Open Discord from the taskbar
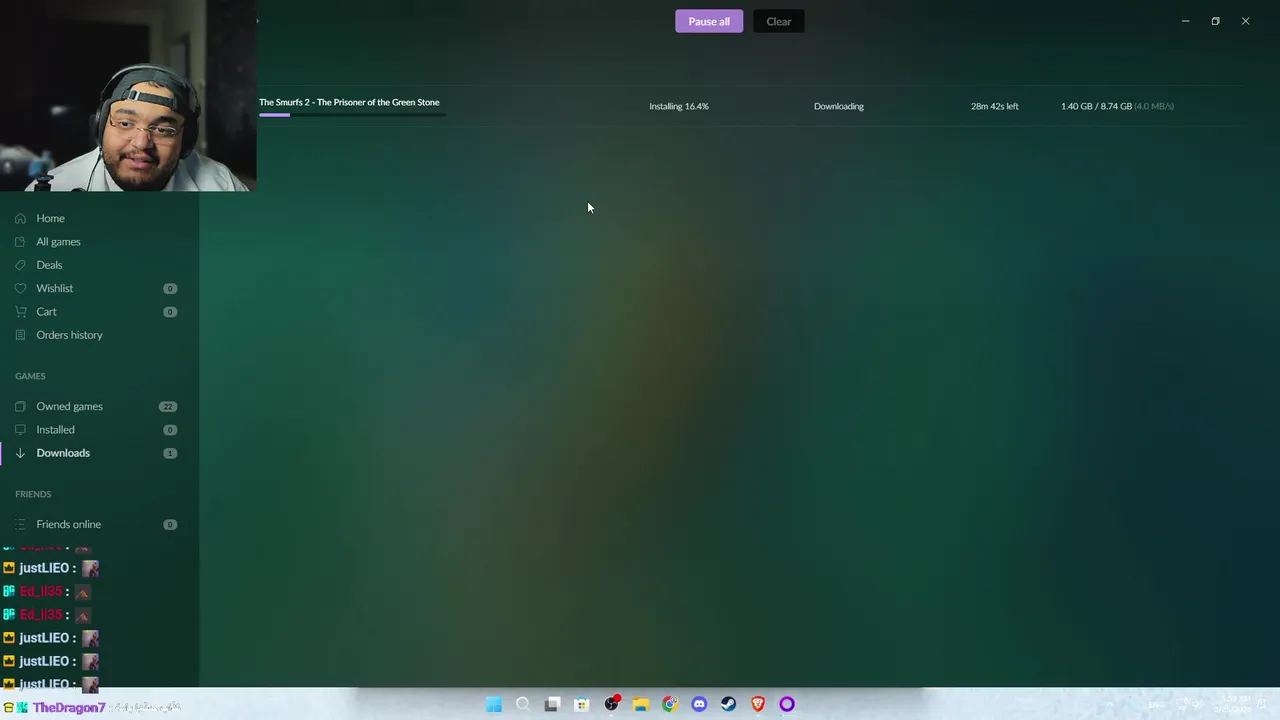The width and height of the screenshot is (1280, 720). (699, 704)
